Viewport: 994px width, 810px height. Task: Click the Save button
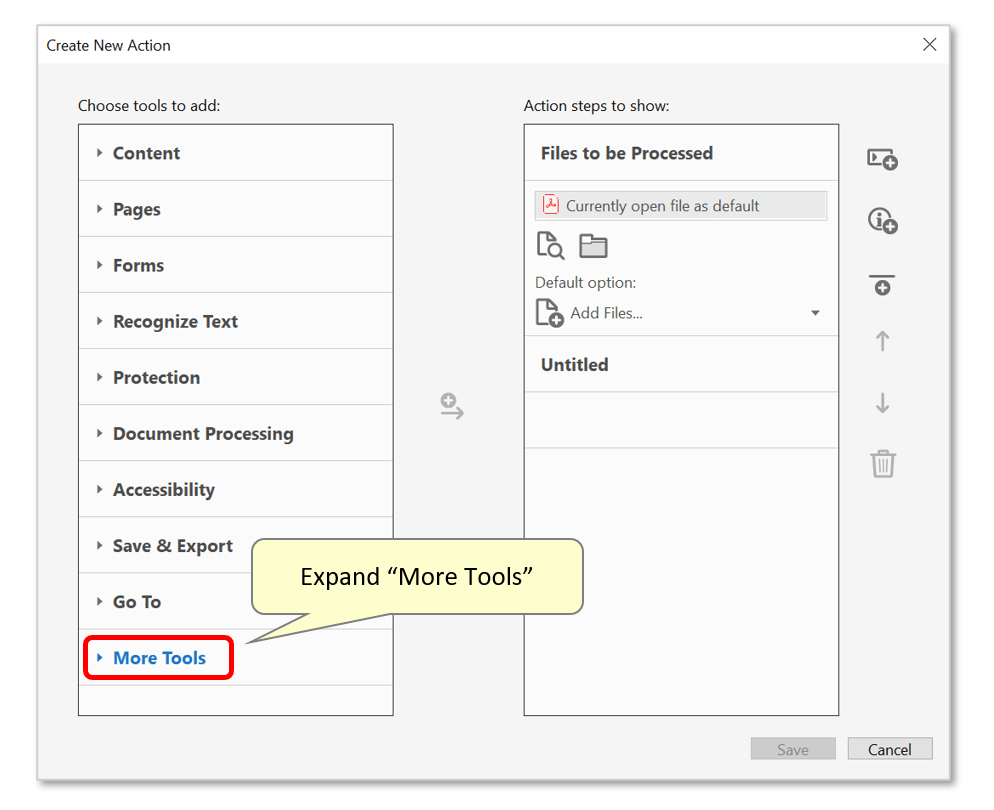(x=793, y=749)
